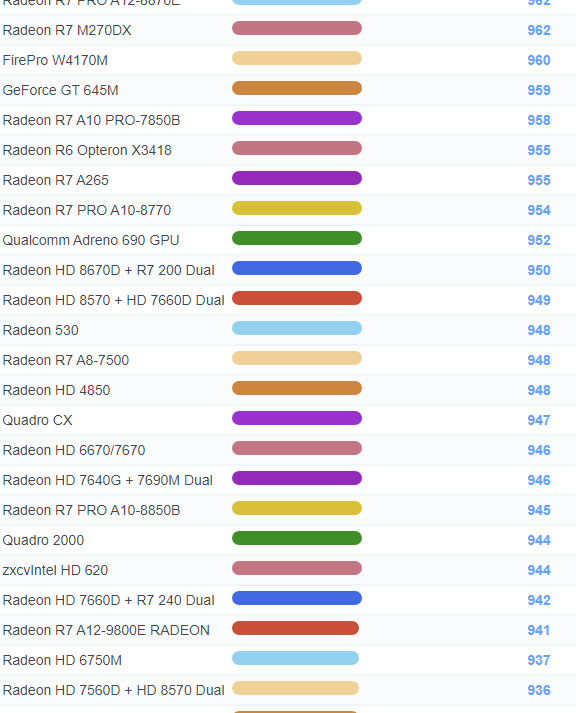This screenshot has height=713, width=576.
Task: Click Radeon HD 6670/7670 score 946
Action: pyautogui.click(x=539, y=450)
